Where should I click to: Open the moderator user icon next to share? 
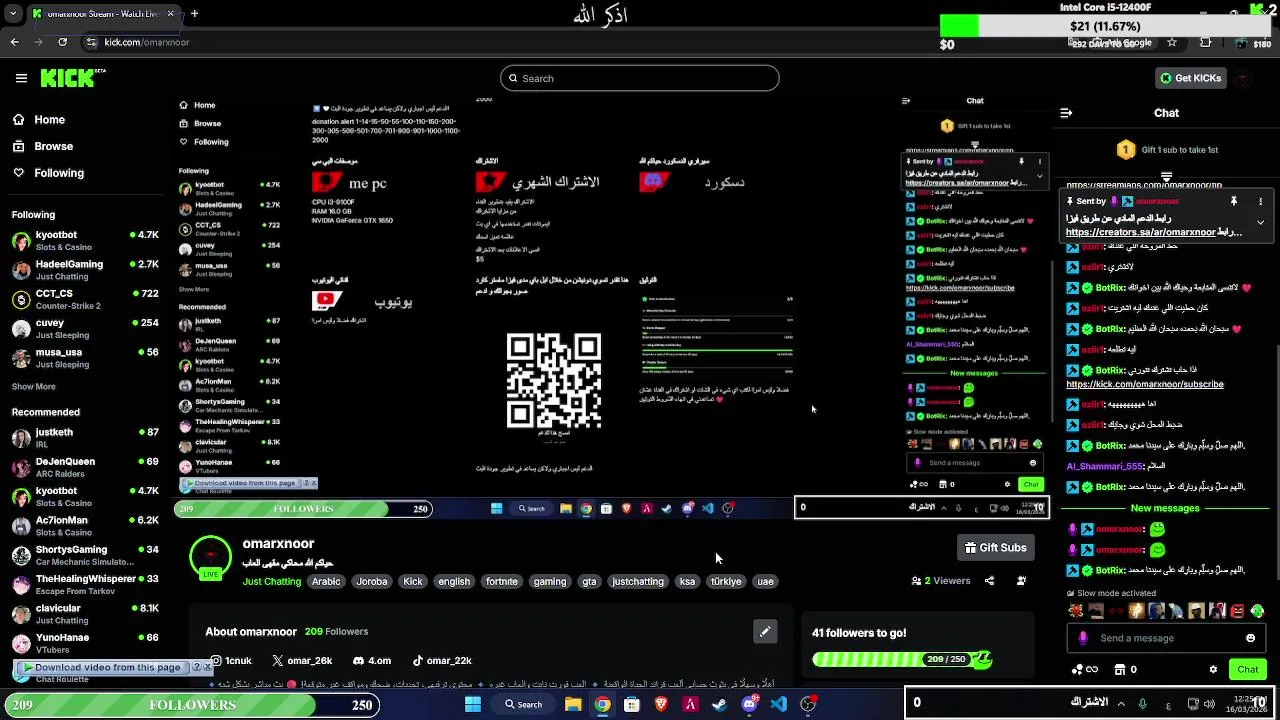(1021, 581)
